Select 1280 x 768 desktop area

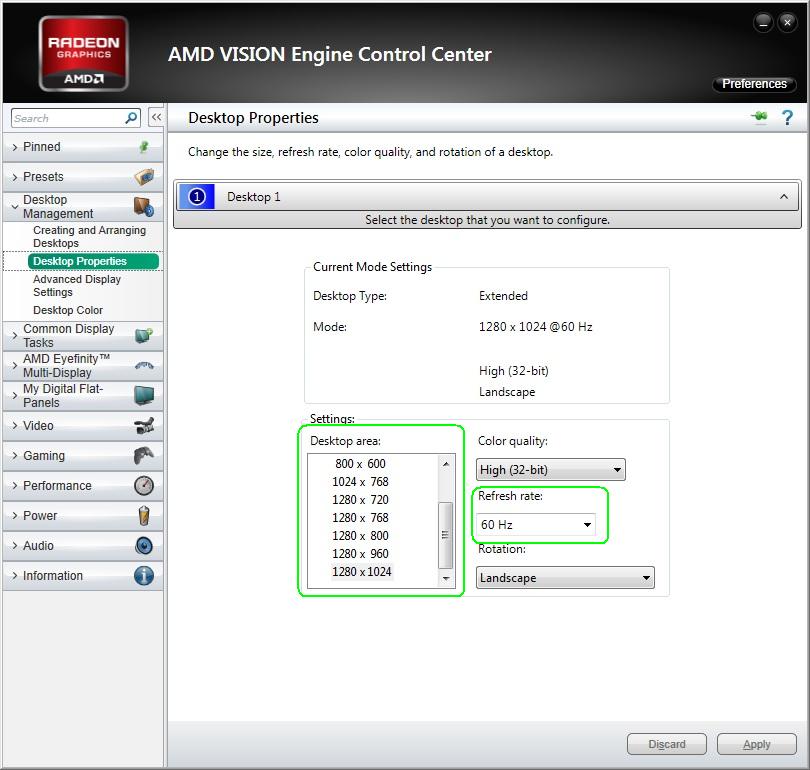361,518
